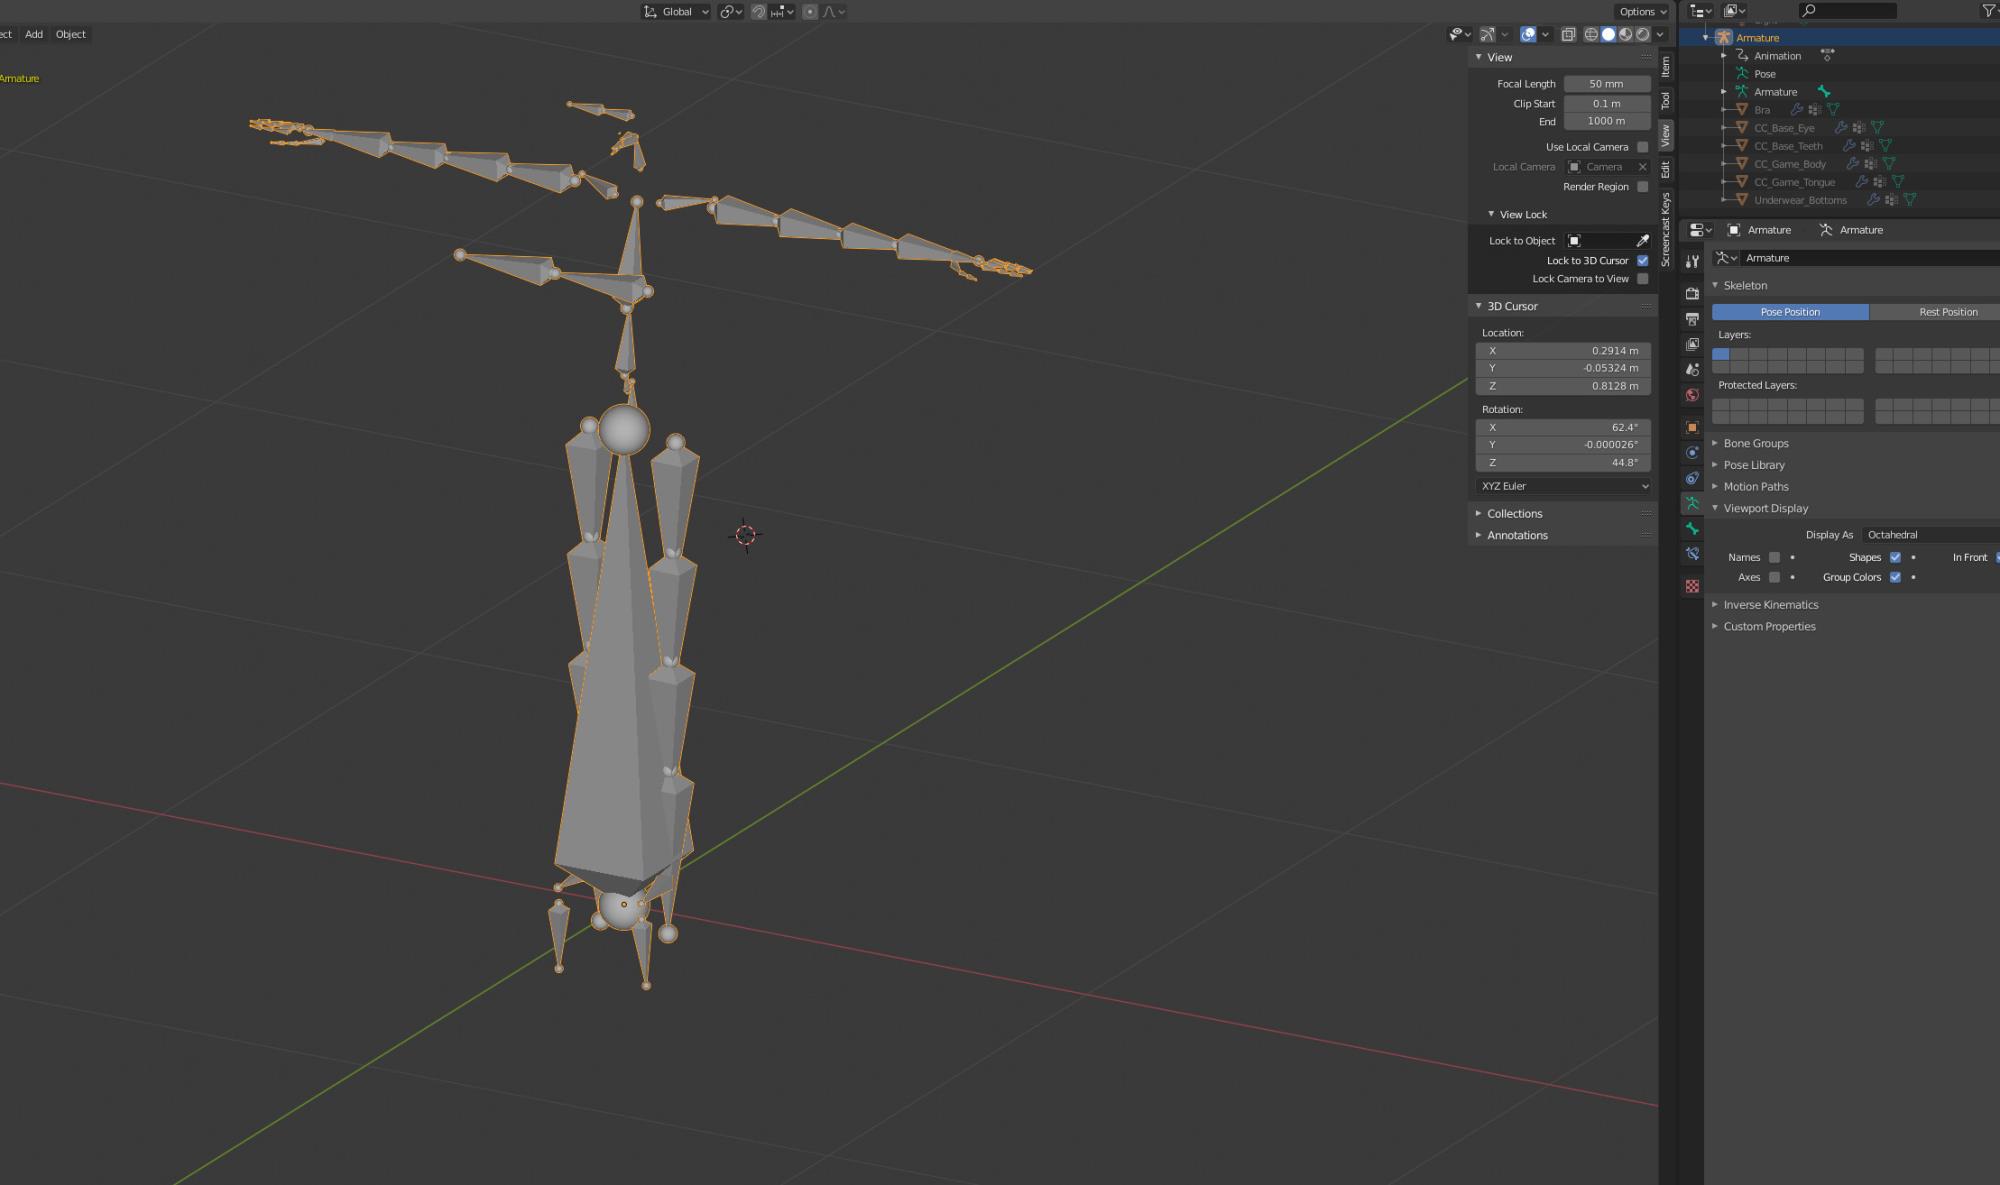Open the outliner display mode menu
2000x1185 pixels.
[1735, 11]
